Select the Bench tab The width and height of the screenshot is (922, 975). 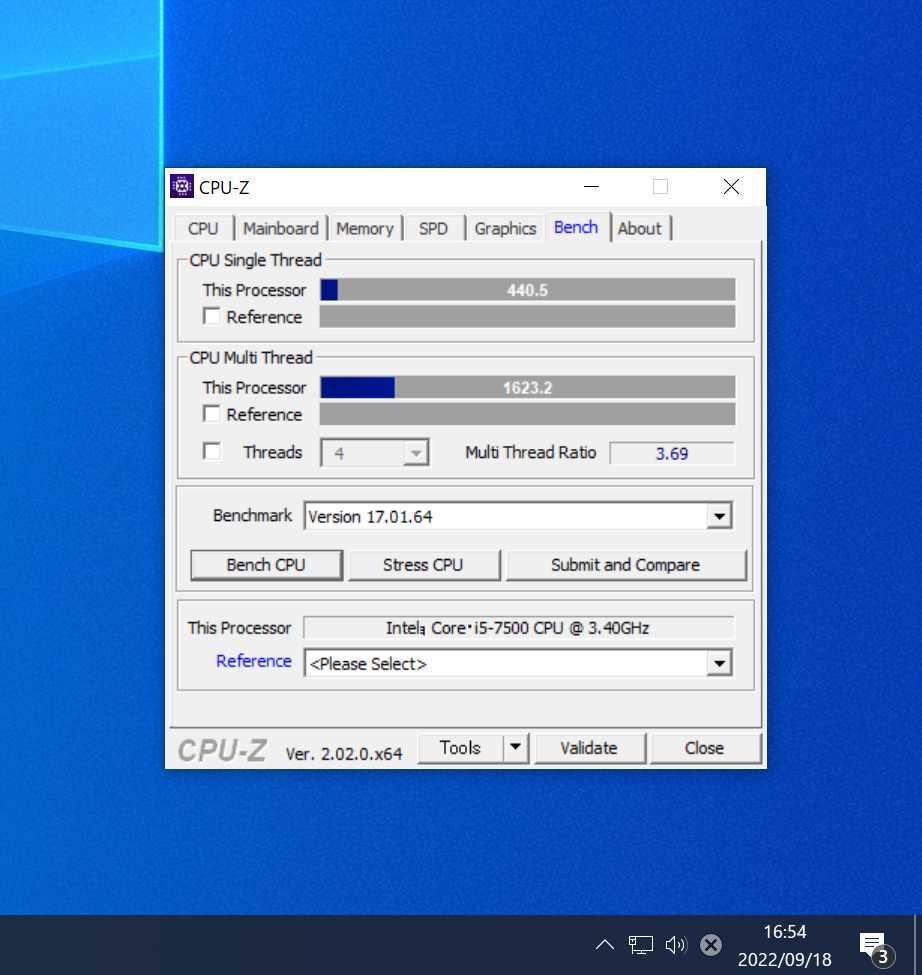[576, 227]
